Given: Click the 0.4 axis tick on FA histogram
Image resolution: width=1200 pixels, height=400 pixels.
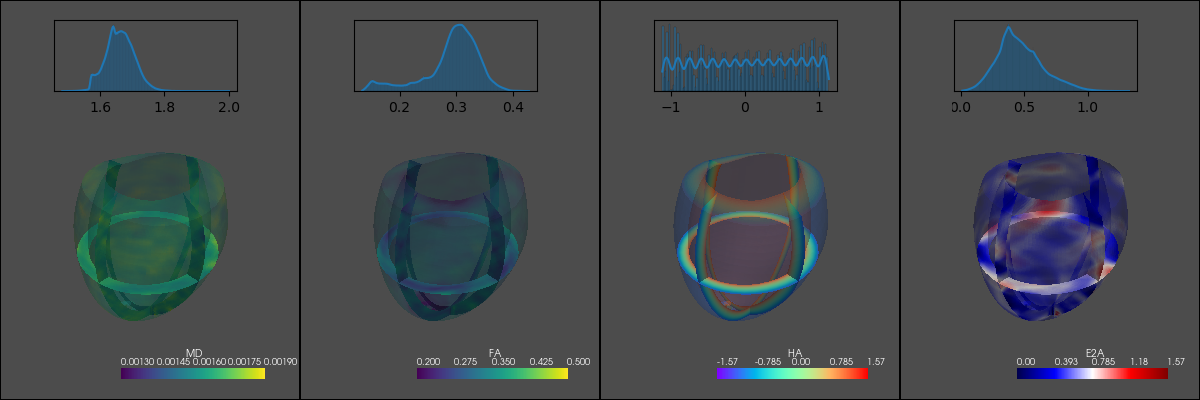Looking at the screenshot, I should click(x=514, y=105).
